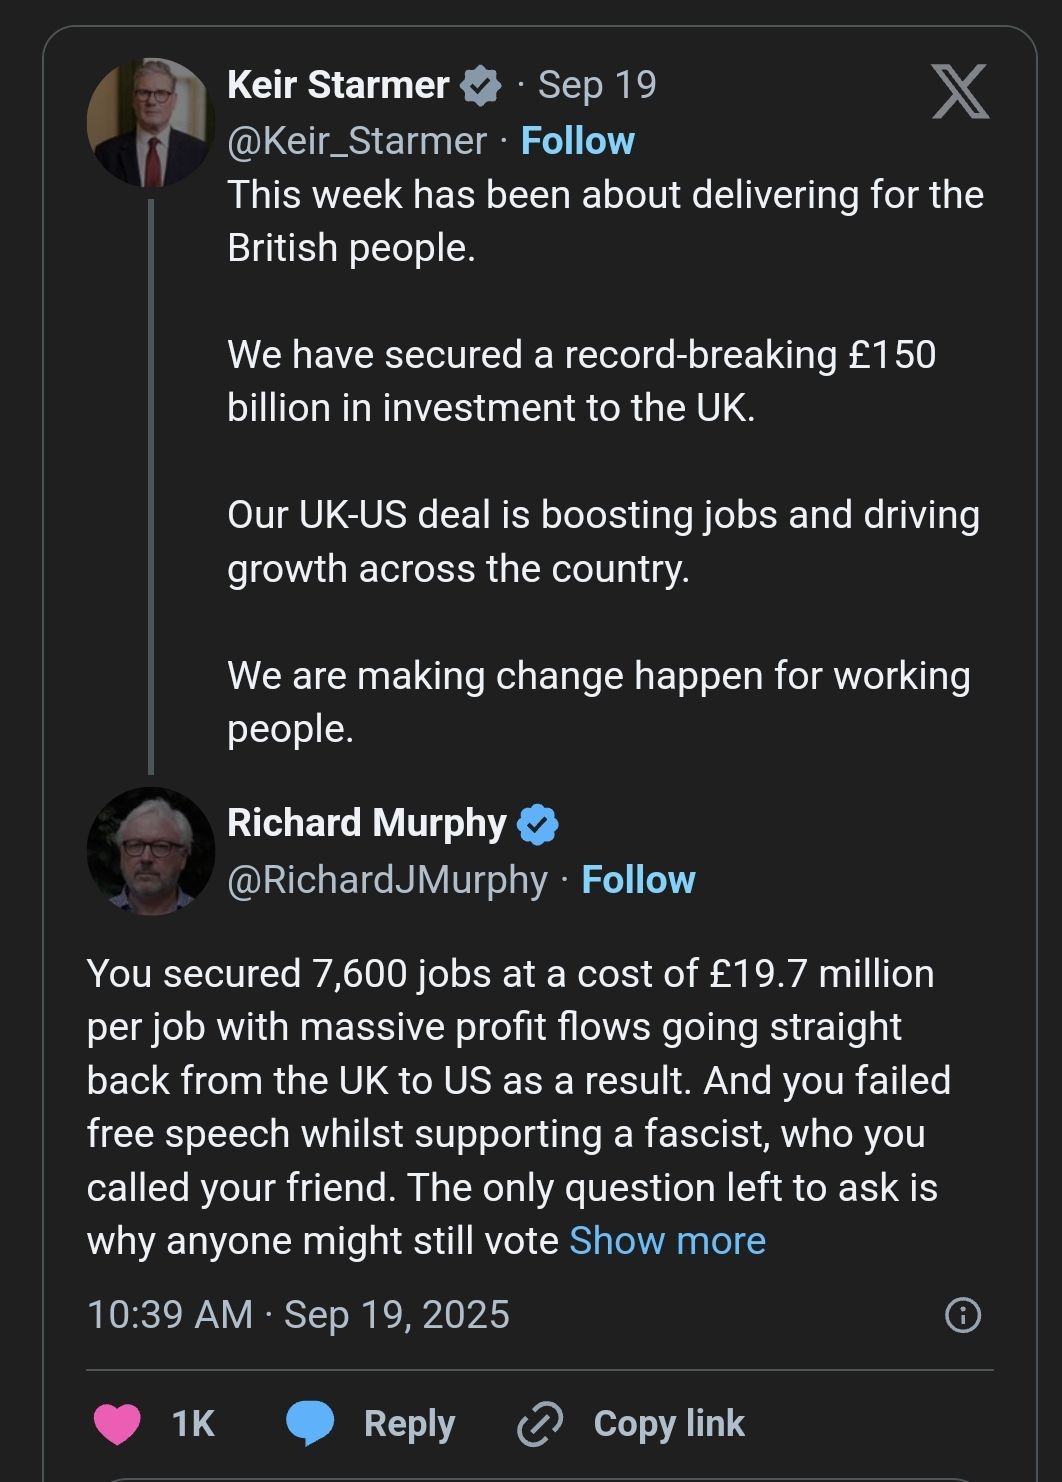Image resolution: width=1062 pixels, height=1482 pixels.
Task: Click the Keir Starmer display name
Action: coord(338,86)
